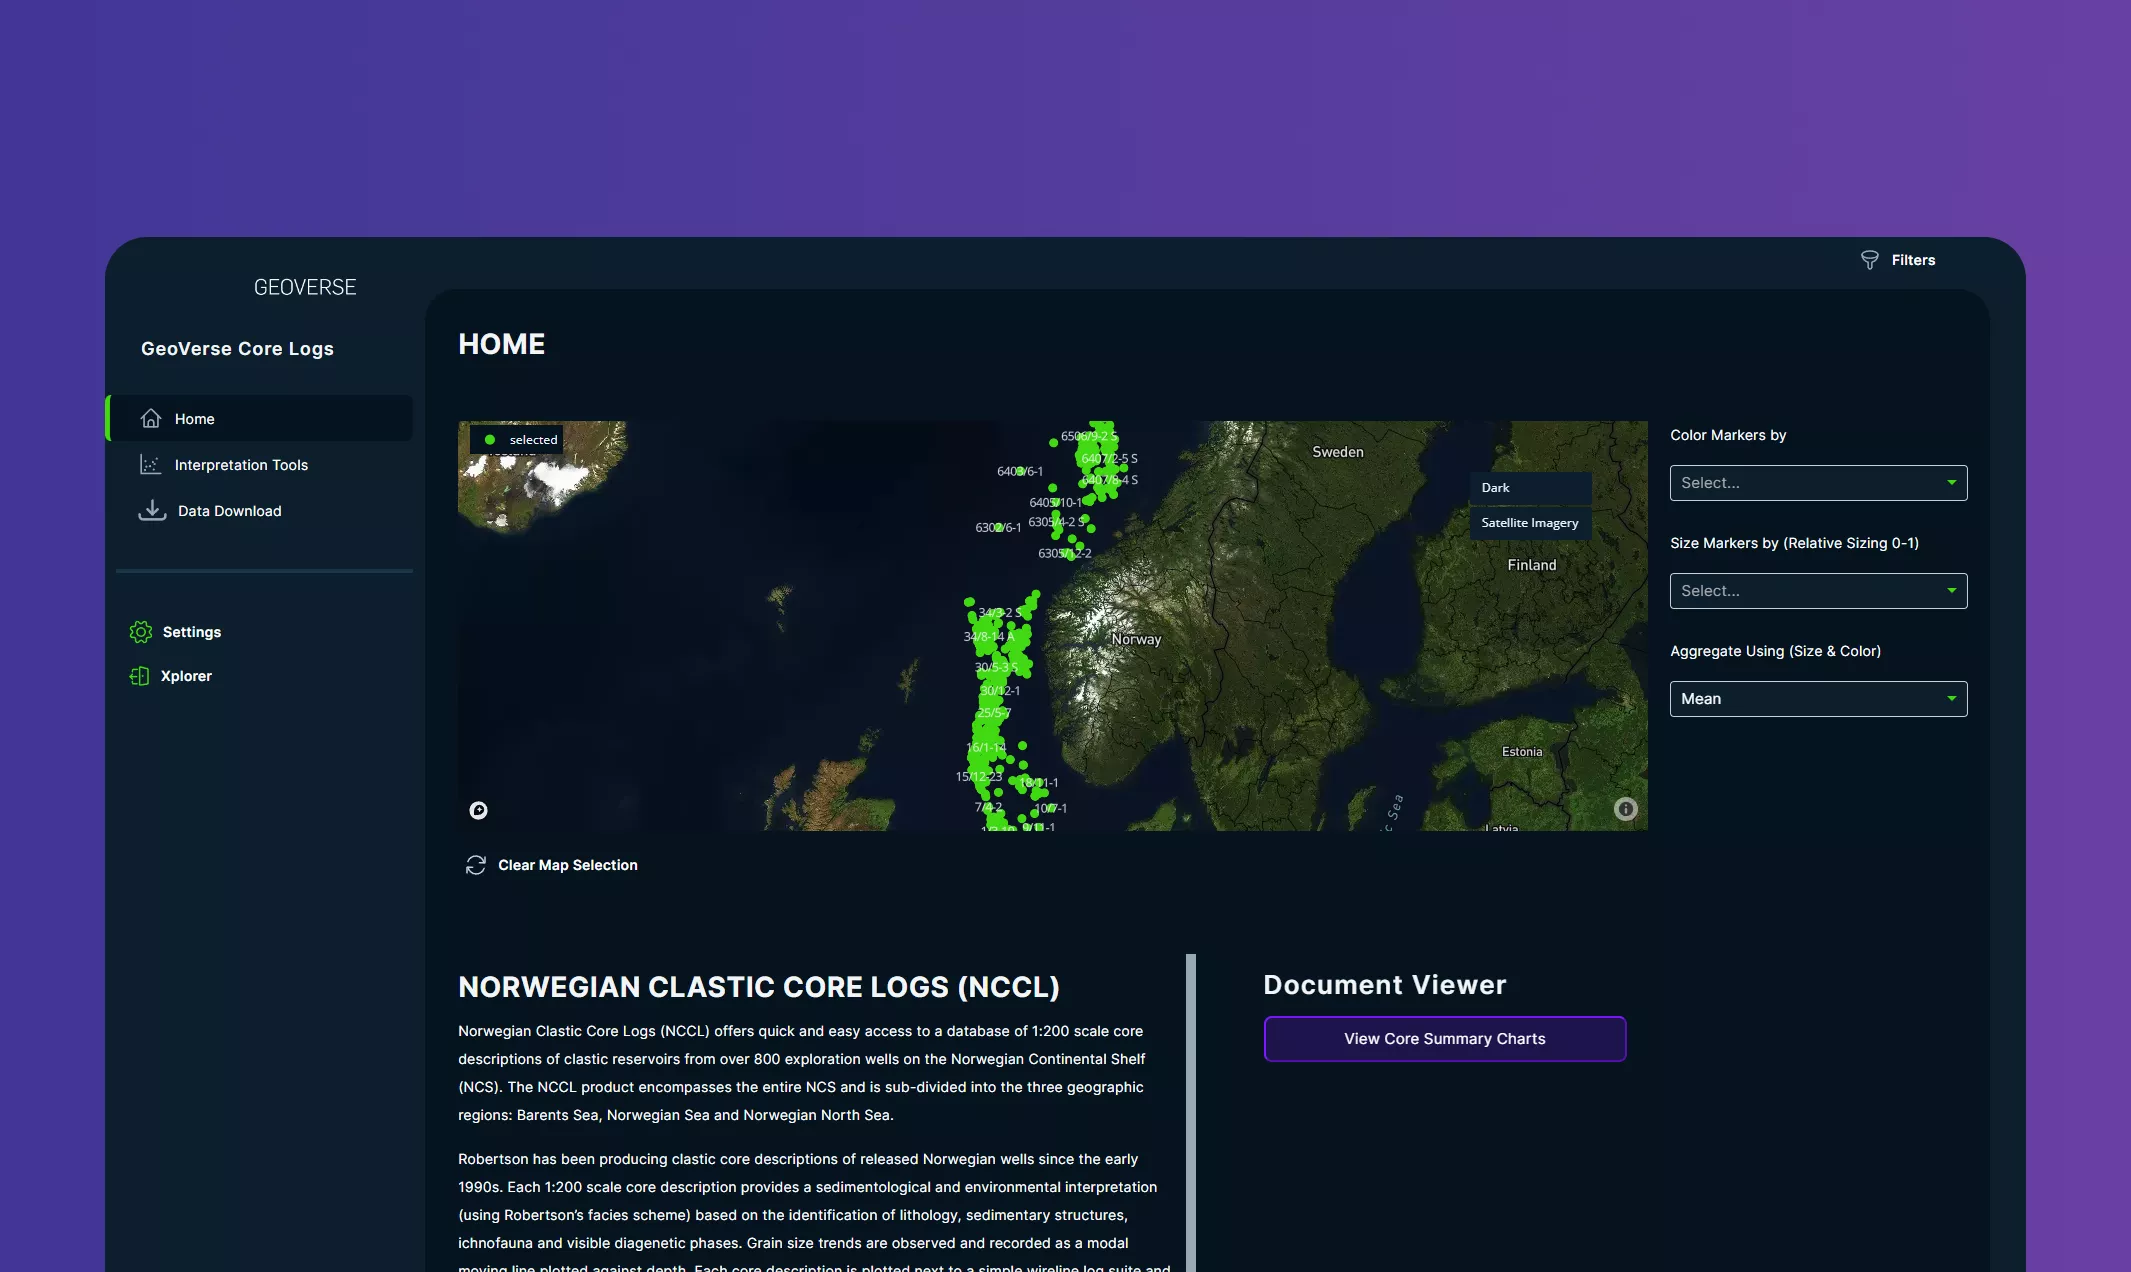Screen dimensions: 2131x1272
Task: Select the Home house icon in sidebar
Action: (151, 418)
